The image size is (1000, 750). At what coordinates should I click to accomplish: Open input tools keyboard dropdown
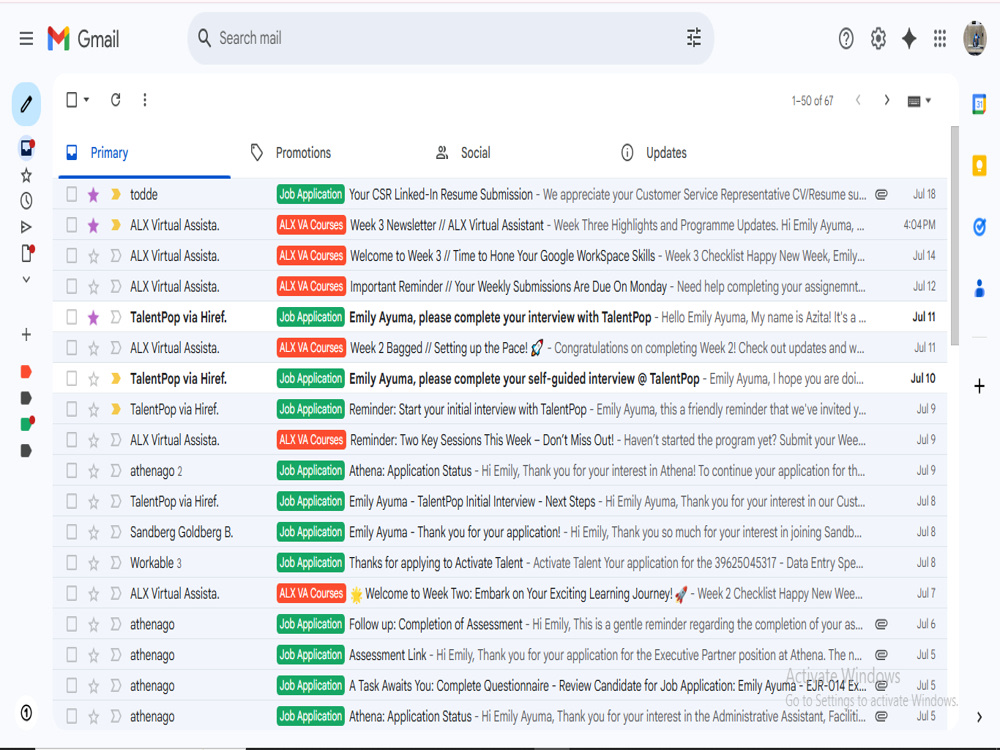919,101
